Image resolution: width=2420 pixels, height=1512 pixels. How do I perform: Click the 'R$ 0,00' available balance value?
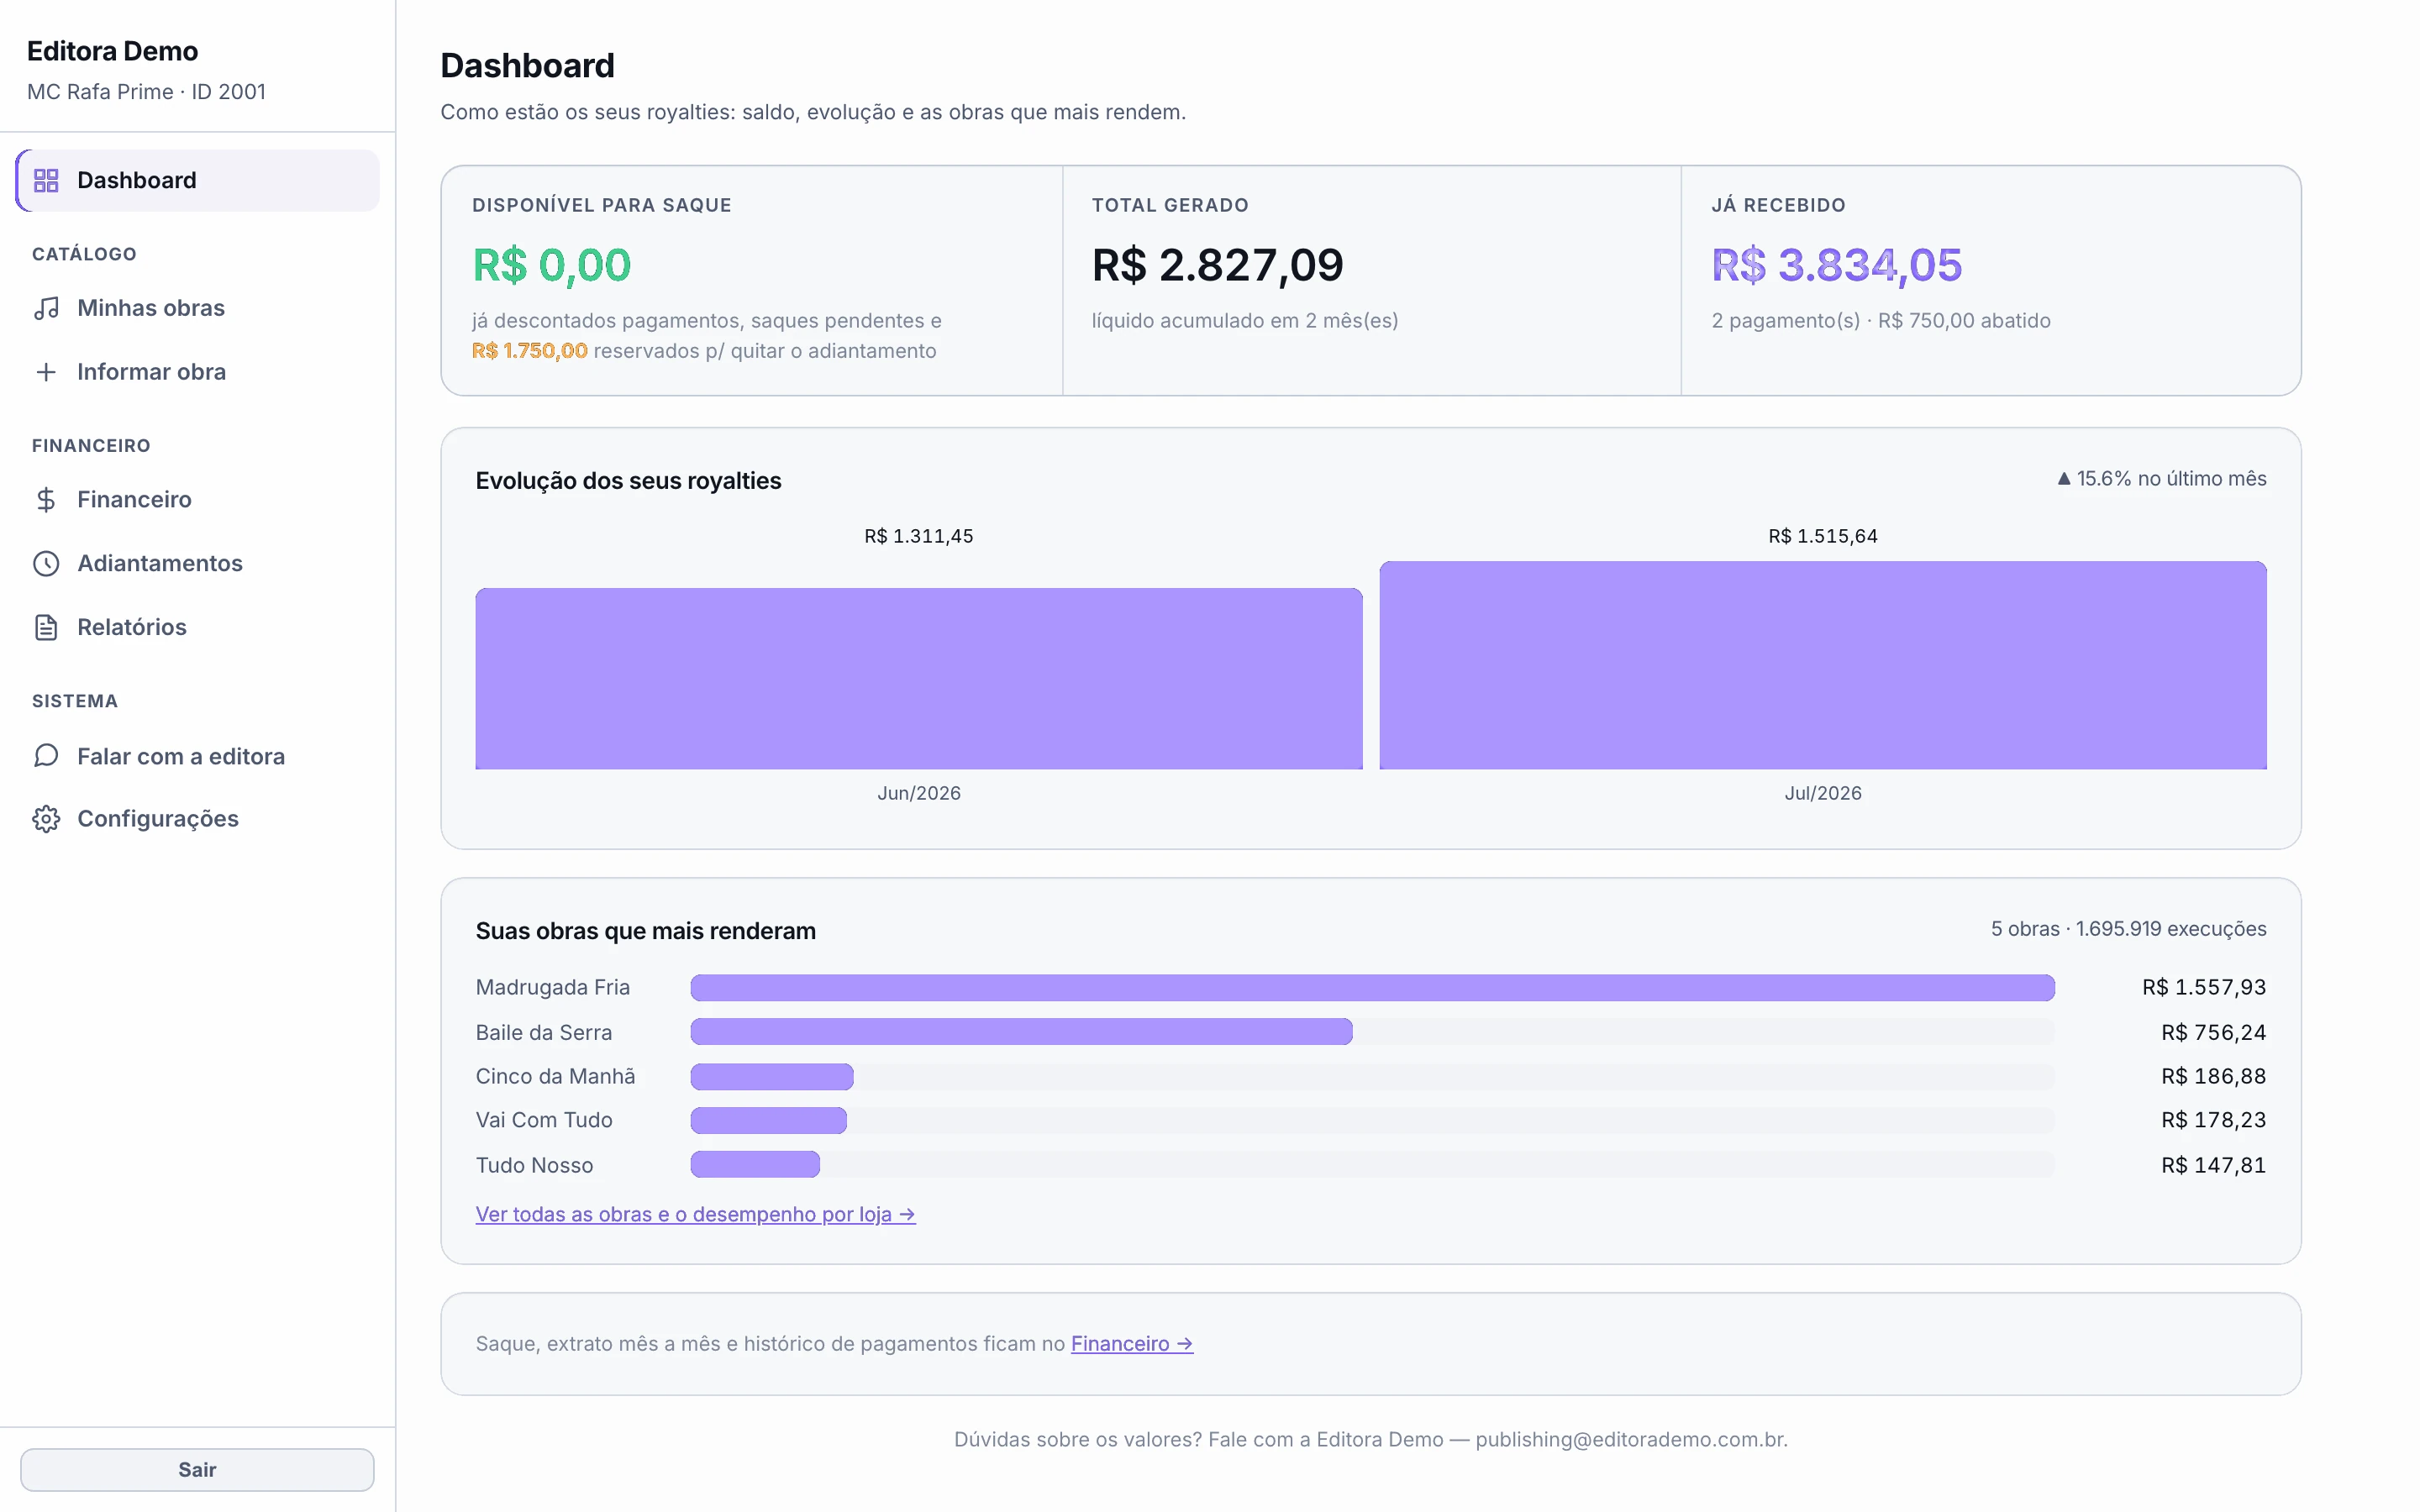coord(552,265)
